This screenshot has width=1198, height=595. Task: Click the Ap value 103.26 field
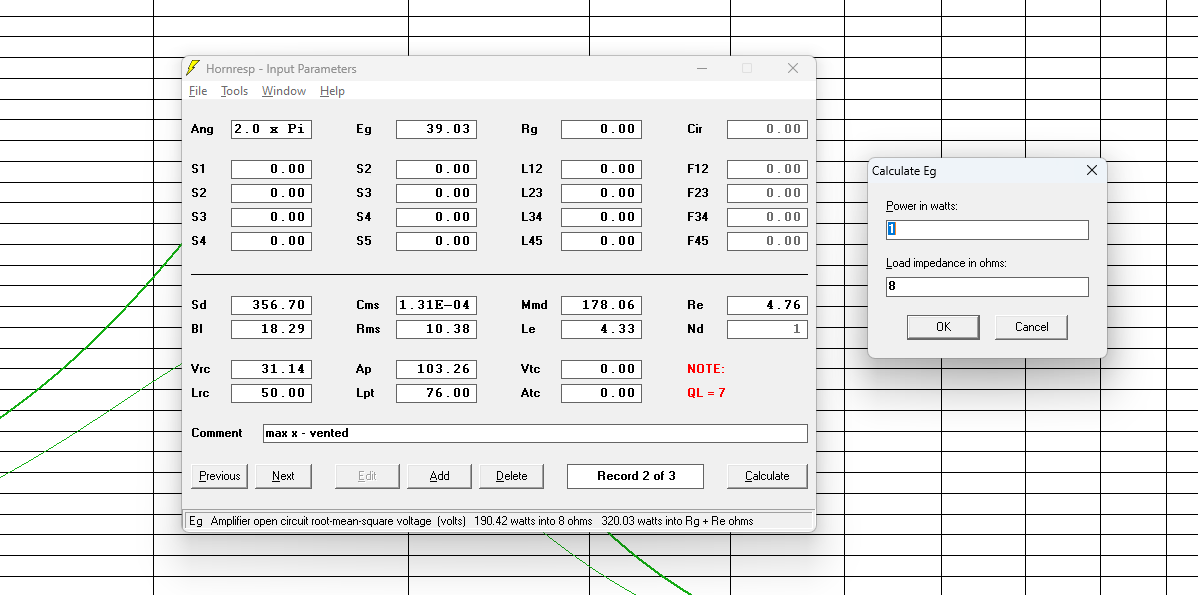coord(436,369)
